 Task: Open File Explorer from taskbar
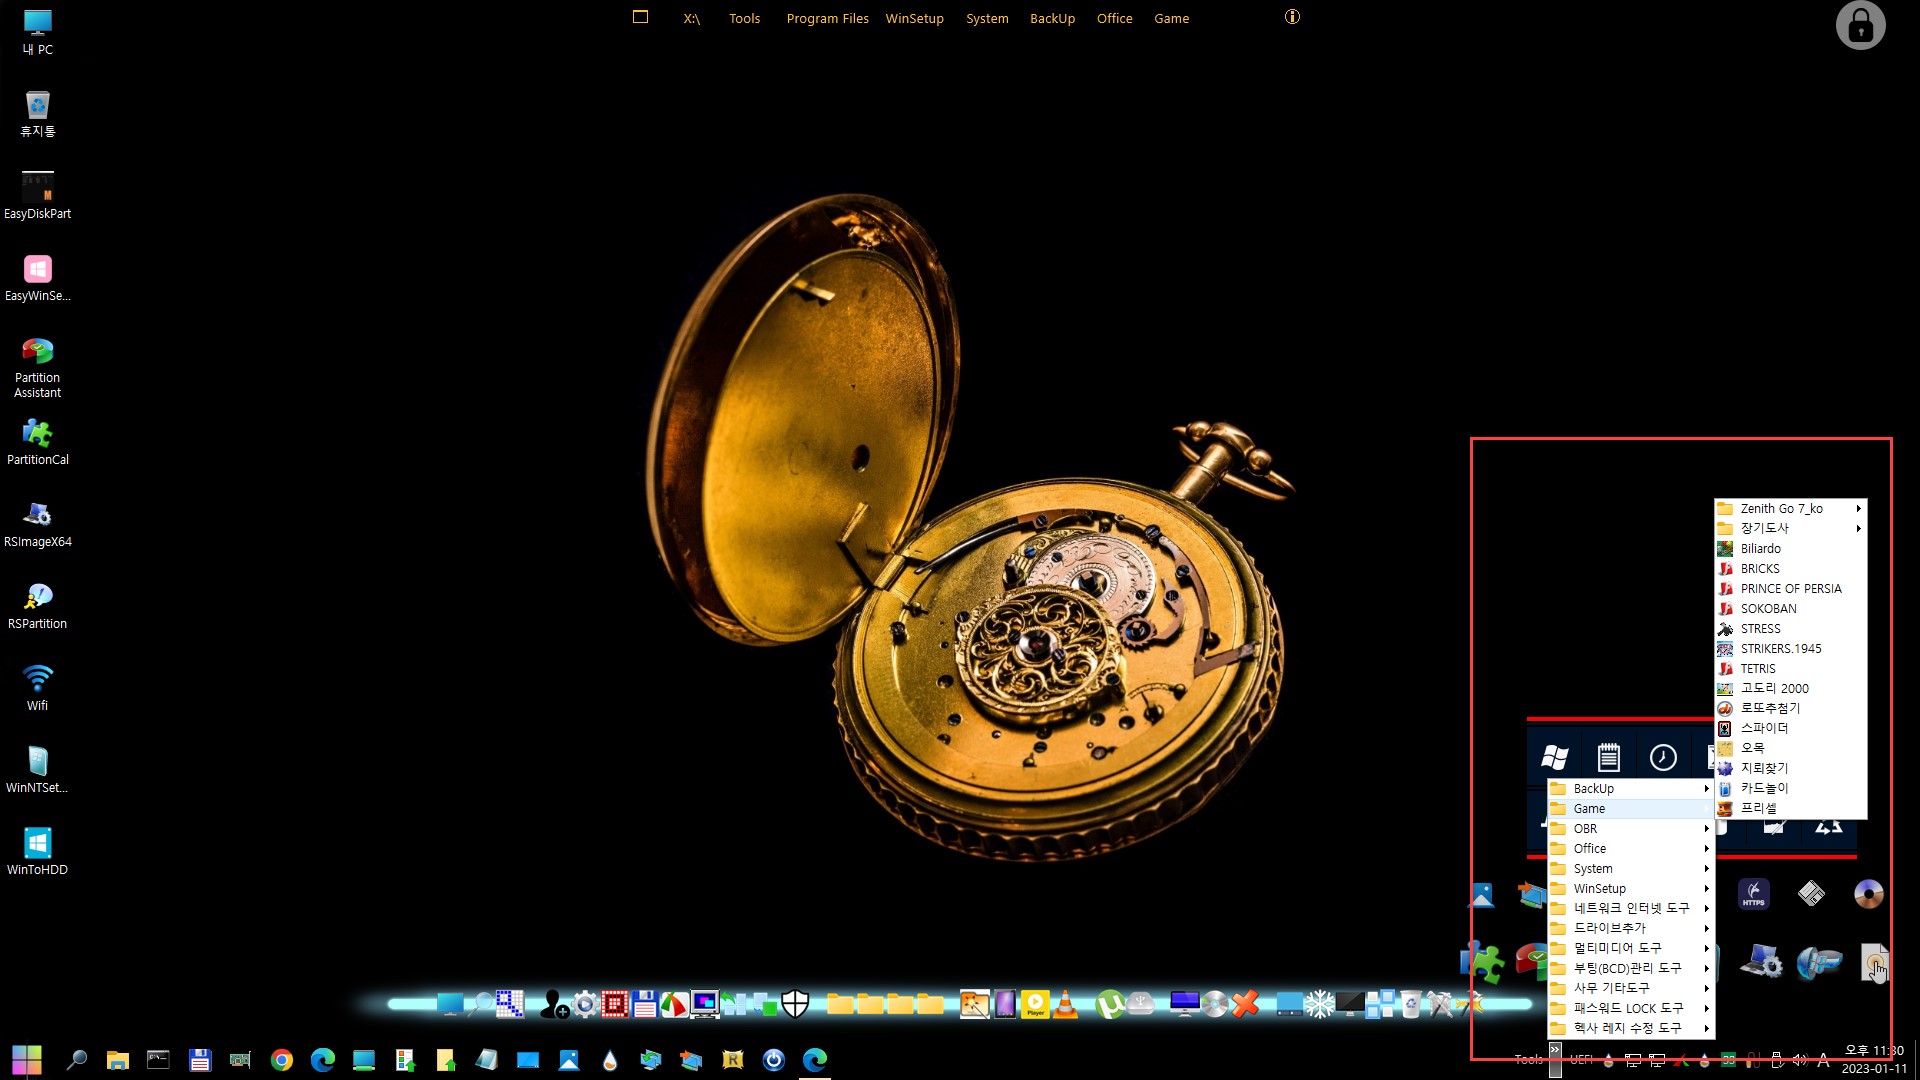(118, 1060)
